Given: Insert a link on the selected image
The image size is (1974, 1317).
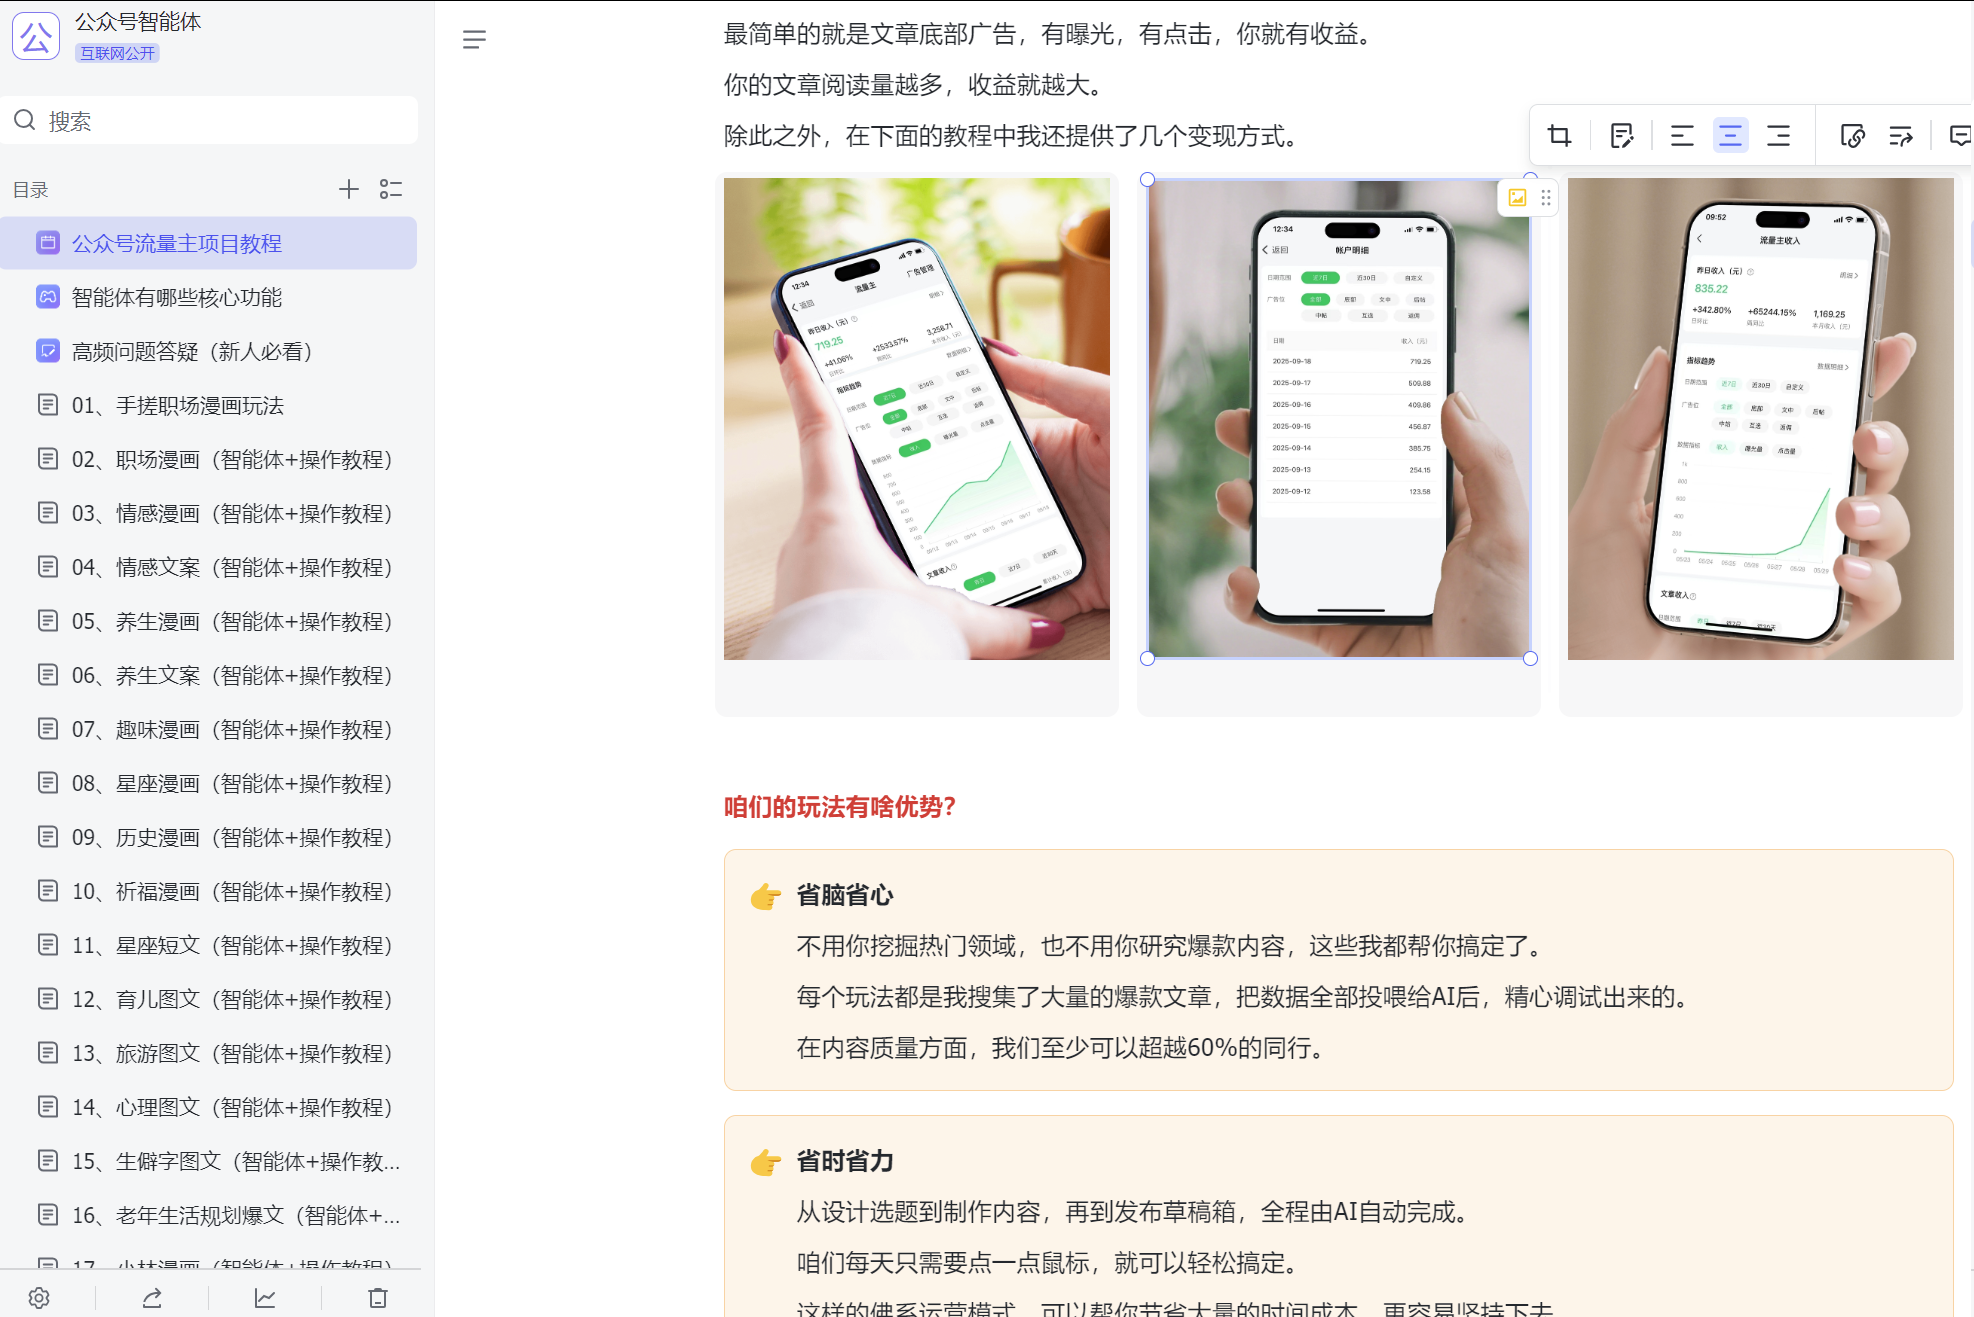Looking at the screenshot, I should click(1851, 135).
